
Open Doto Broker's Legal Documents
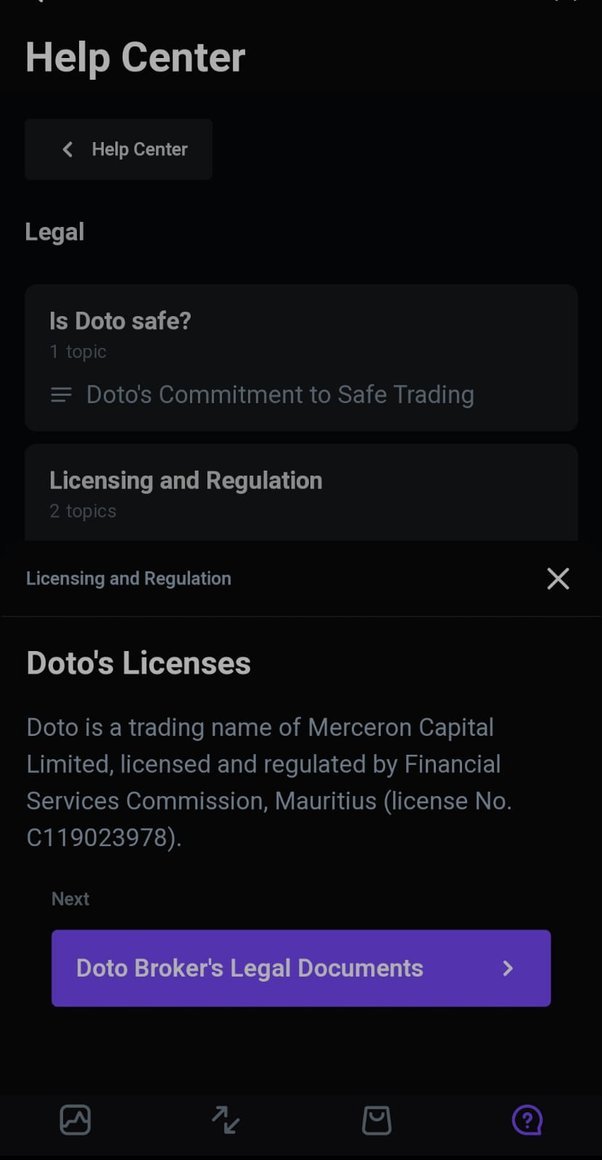[301, 968]
